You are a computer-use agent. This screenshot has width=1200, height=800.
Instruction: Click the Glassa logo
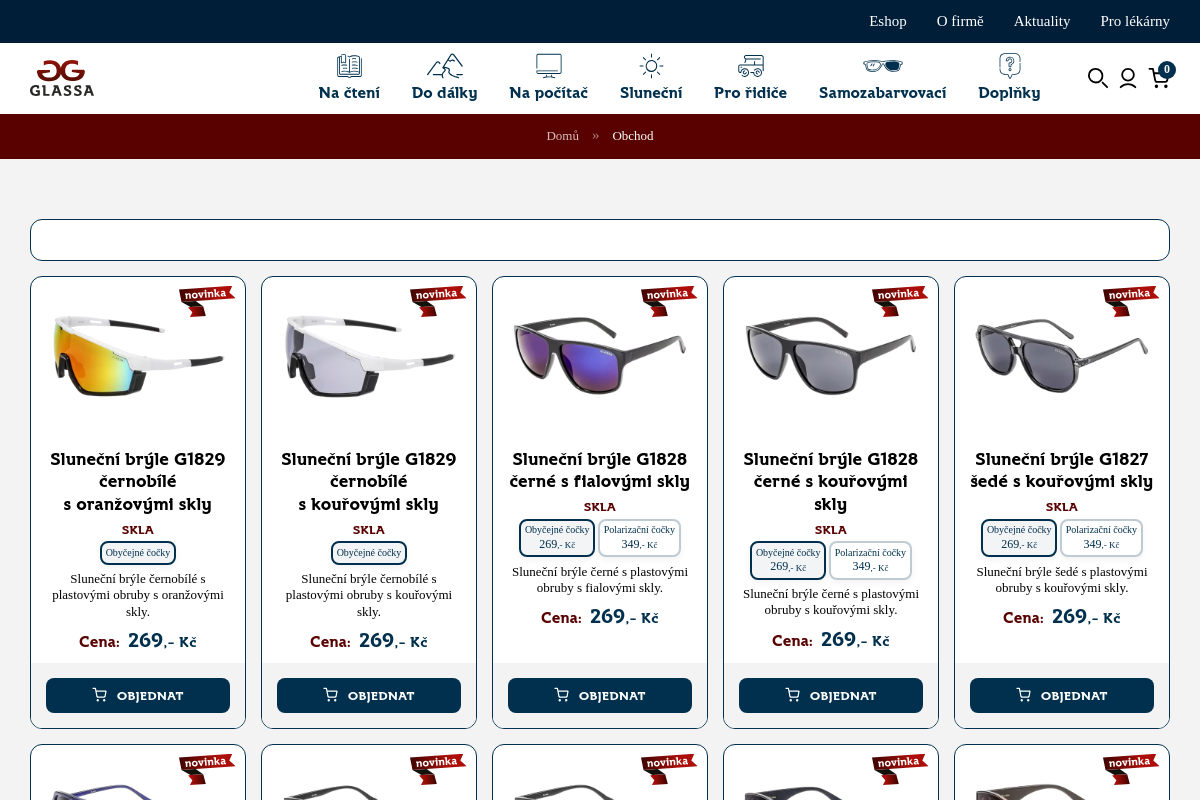tap(62, 78)
